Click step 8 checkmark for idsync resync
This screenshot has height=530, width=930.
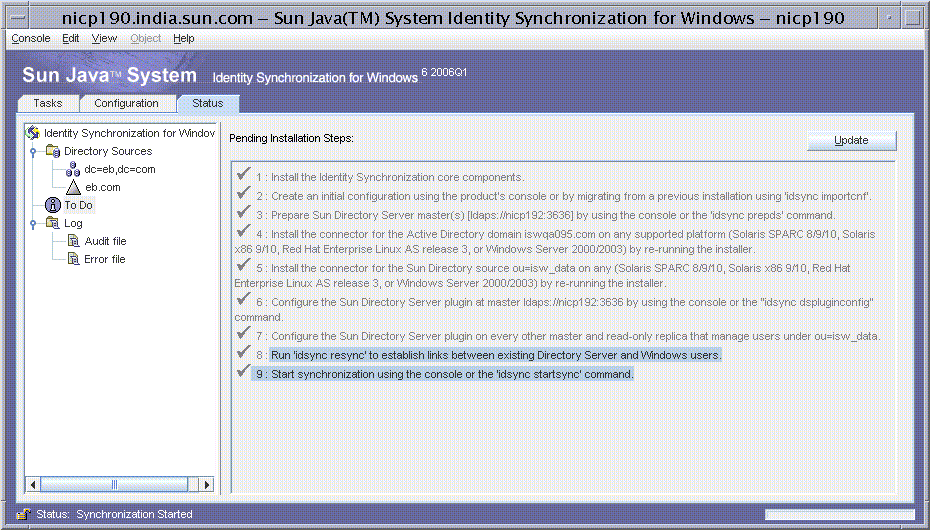(243, 352)
